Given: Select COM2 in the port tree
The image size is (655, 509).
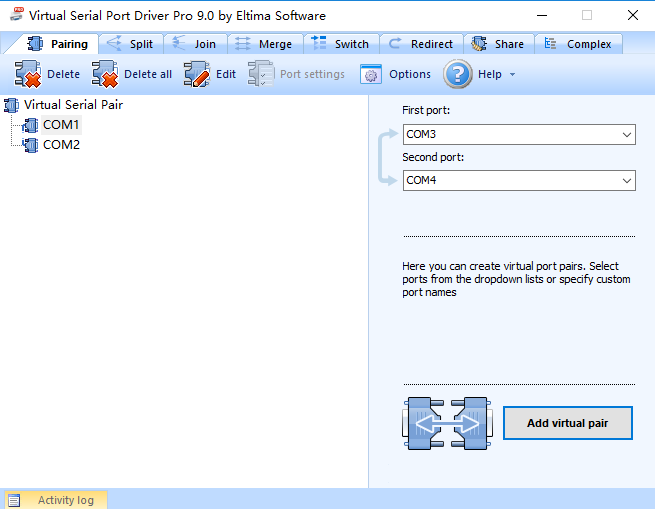Looking at the screenshot, I should tap(61, 145).
